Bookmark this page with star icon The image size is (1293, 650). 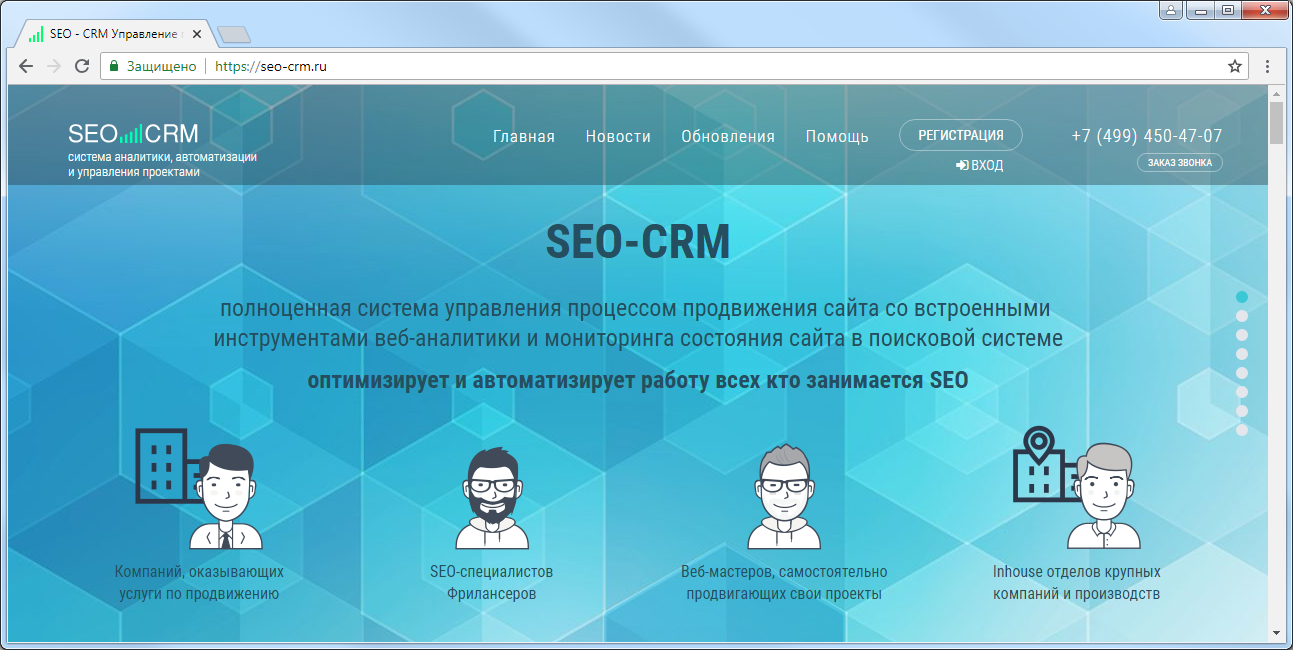click(x=1235, y=66)
